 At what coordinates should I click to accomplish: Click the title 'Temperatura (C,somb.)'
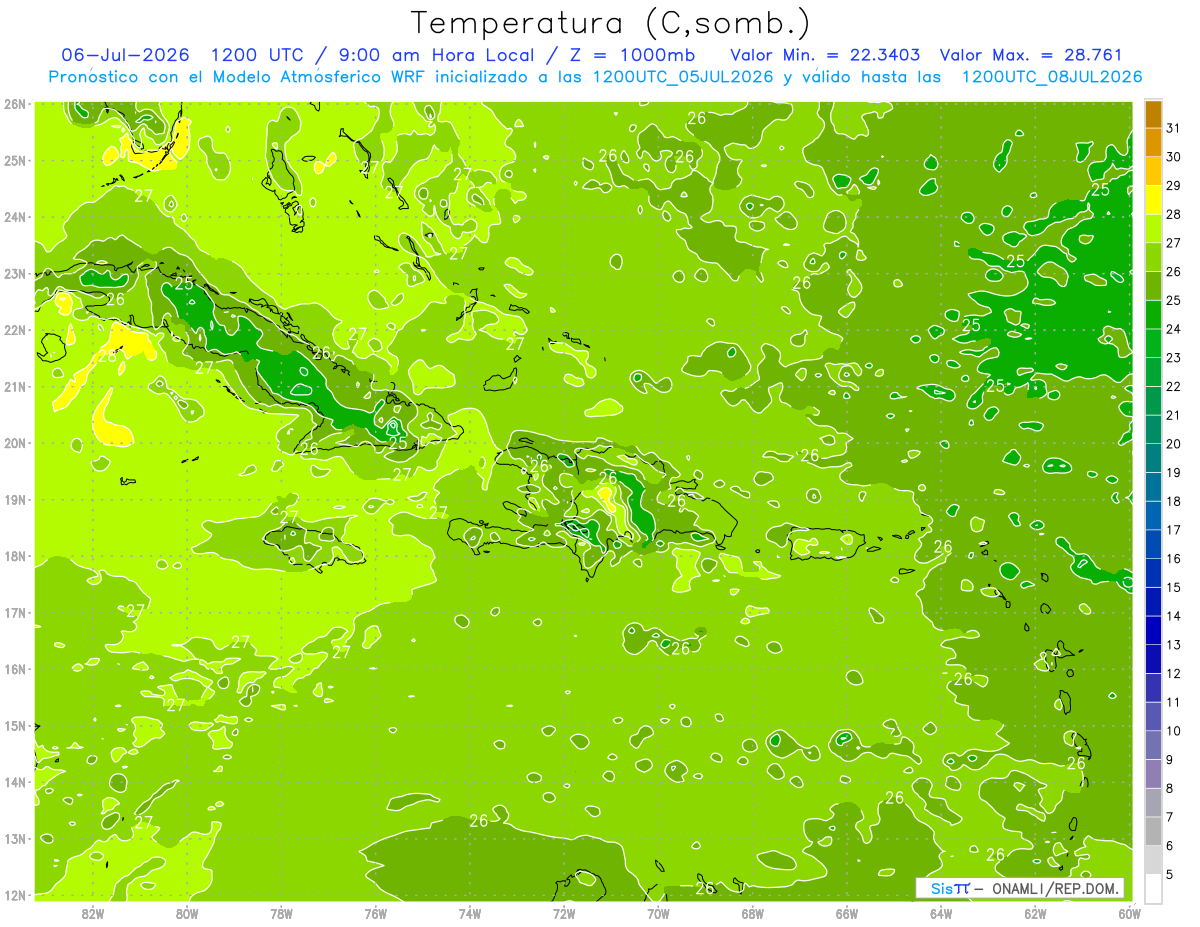pos(610,23)
